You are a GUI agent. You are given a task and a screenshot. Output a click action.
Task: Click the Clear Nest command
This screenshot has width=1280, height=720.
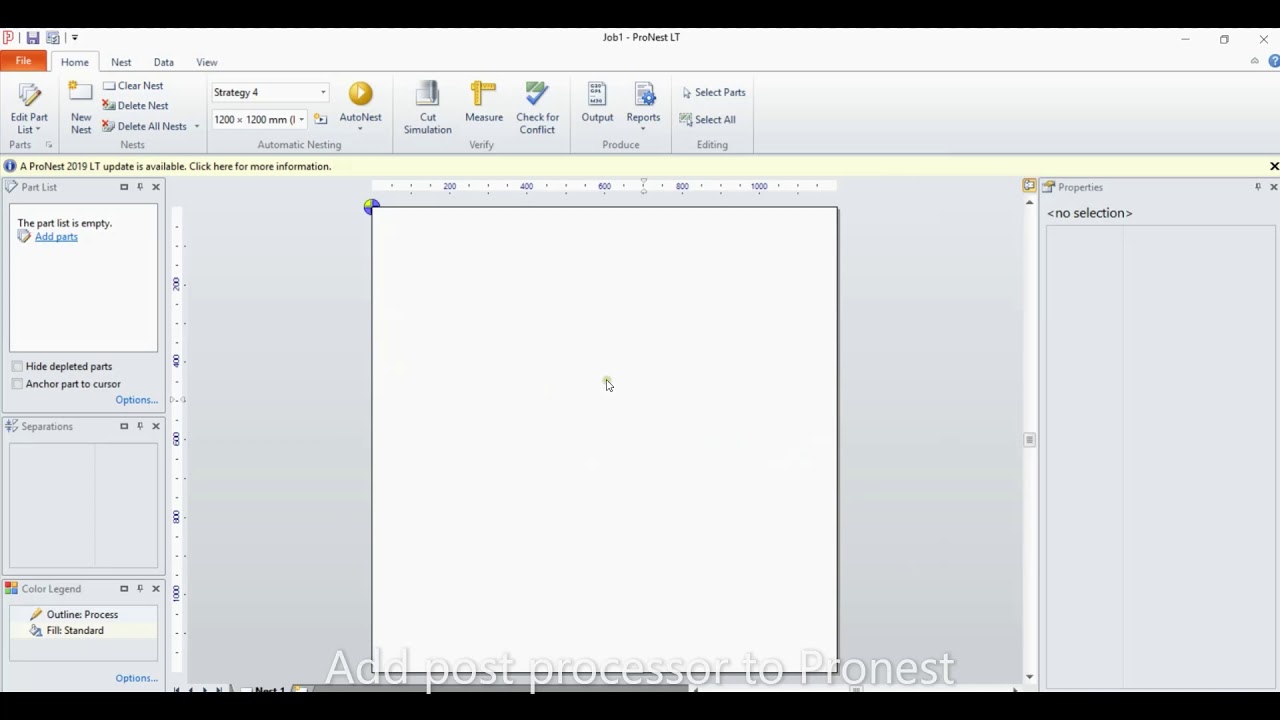(133, 86)
